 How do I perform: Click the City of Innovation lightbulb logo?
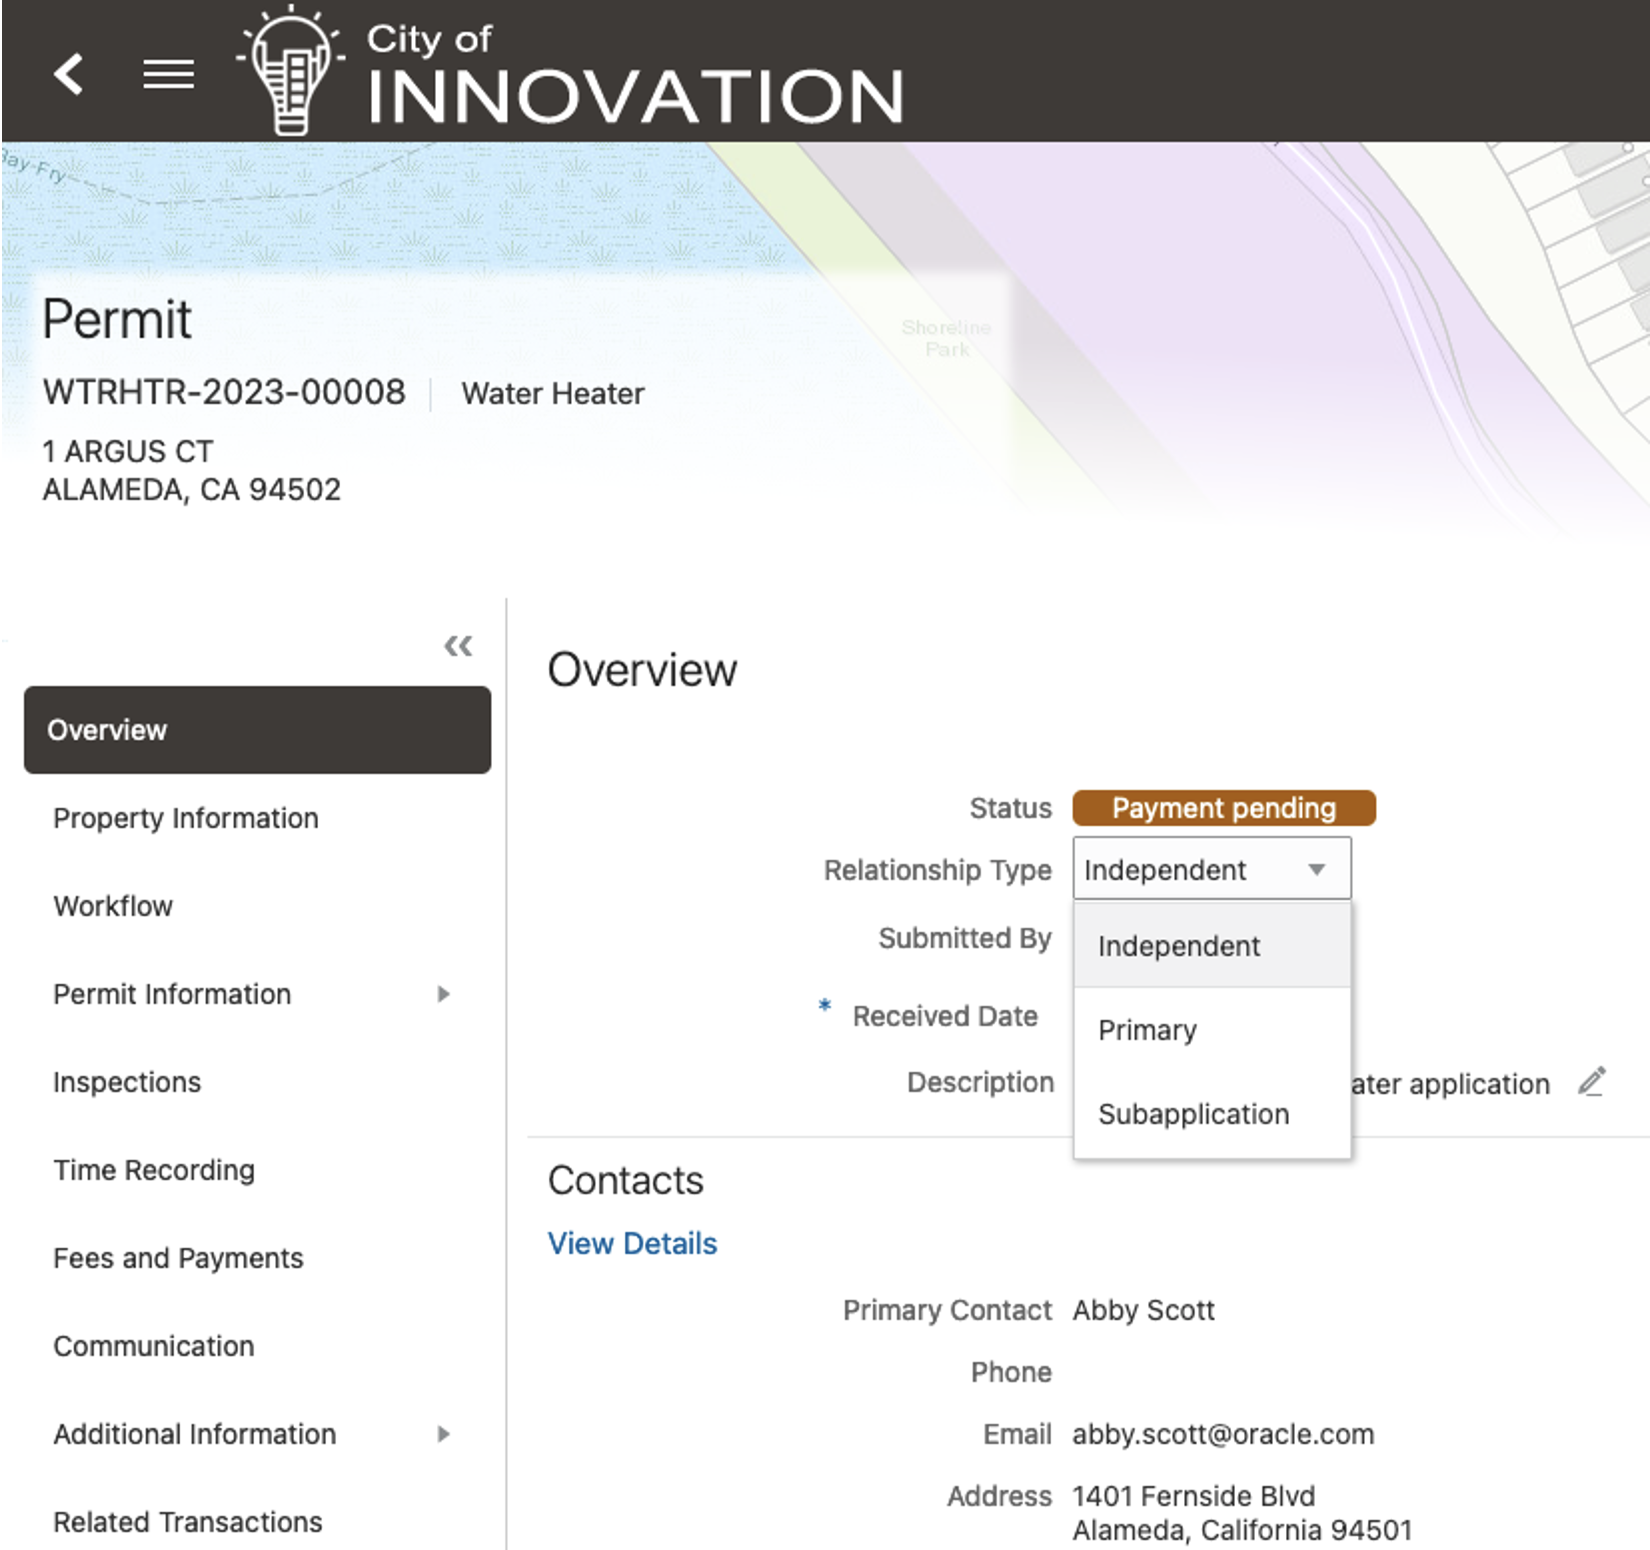tap(288, 70)
